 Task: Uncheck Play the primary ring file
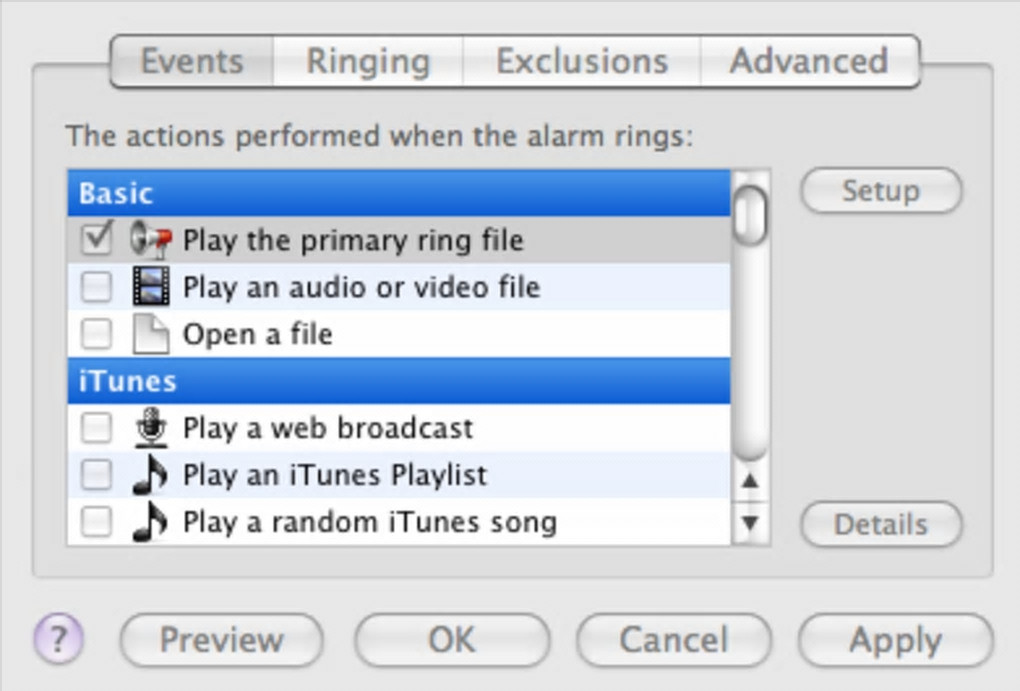pyautogui.click(x=97, y=241)
